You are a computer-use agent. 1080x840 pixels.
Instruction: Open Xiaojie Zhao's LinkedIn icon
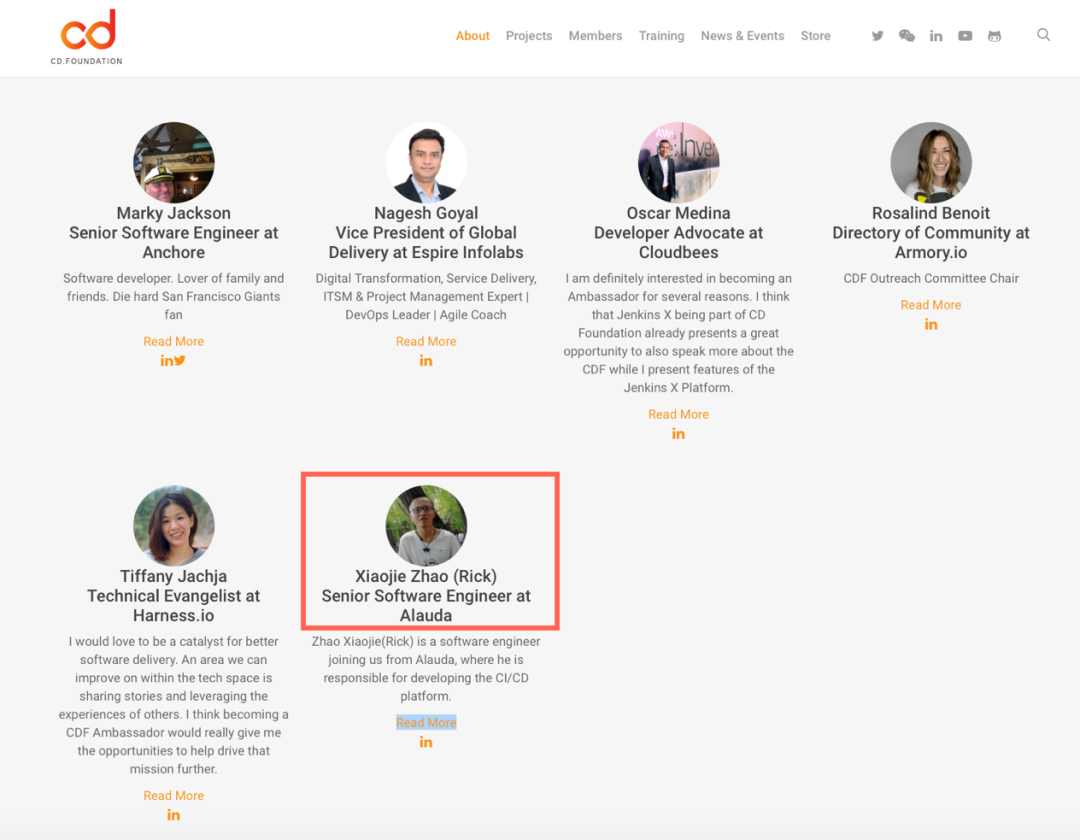coord(426,742)
